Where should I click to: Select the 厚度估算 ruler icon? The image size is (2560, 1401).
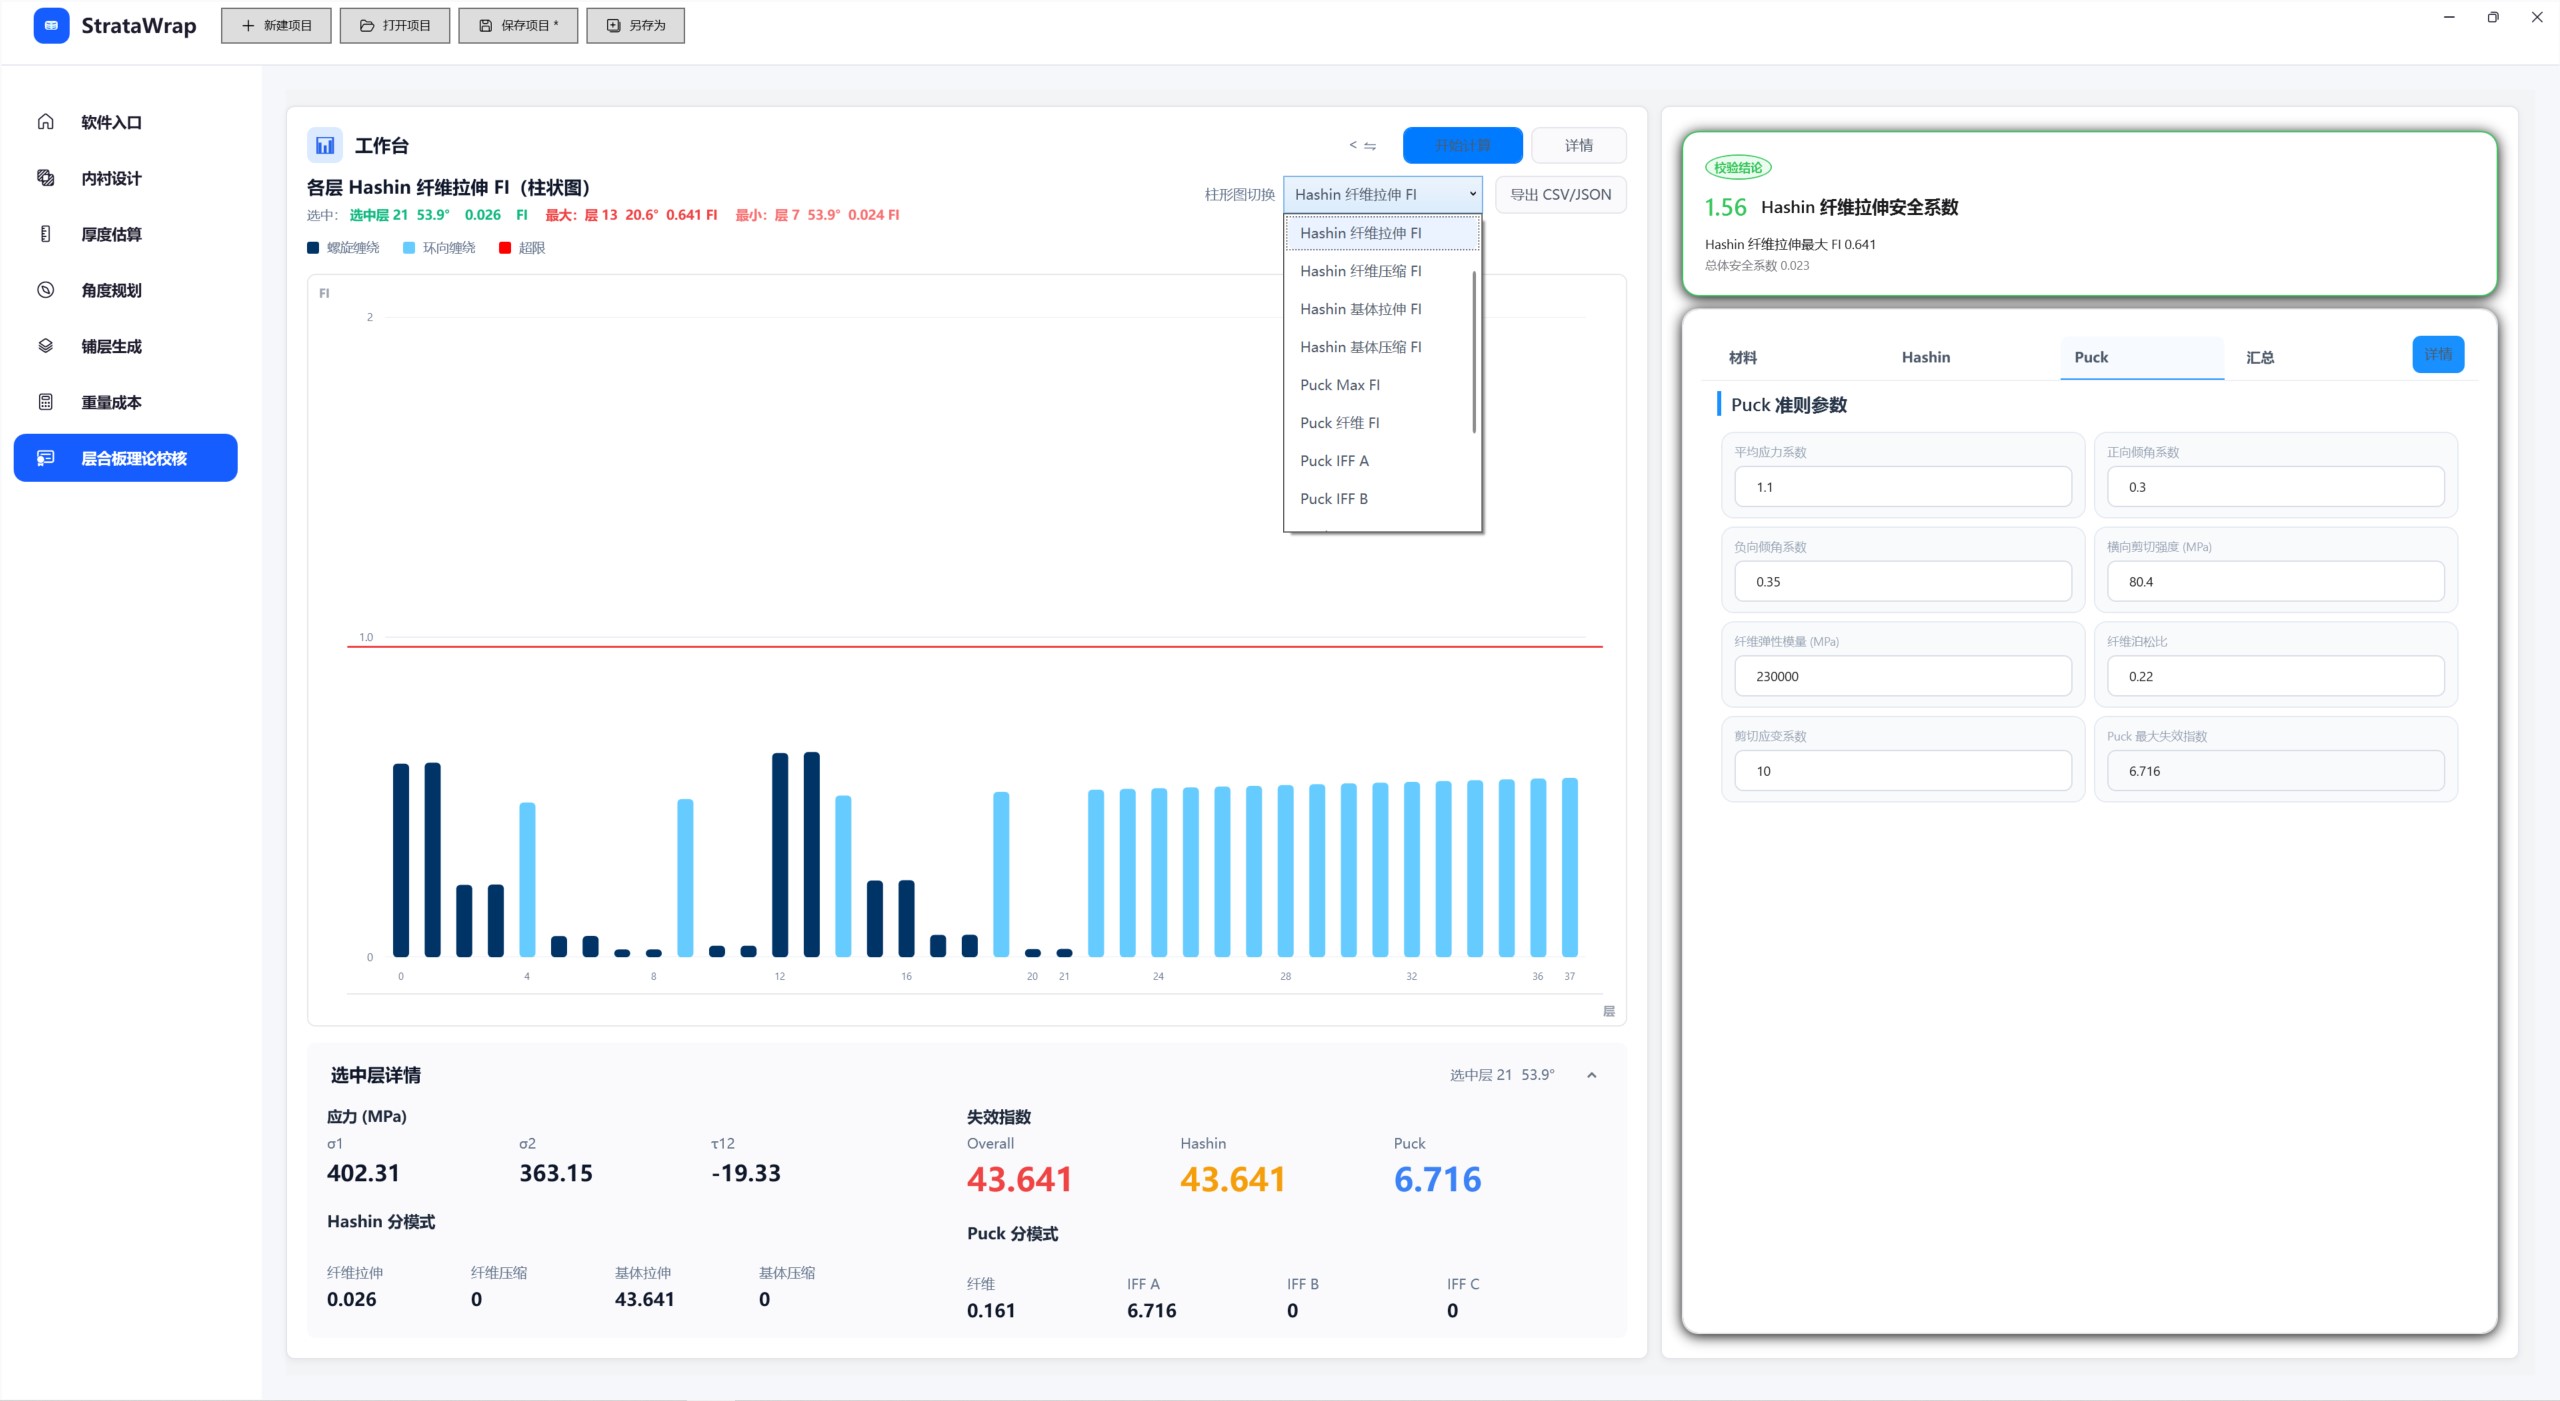(x=45, y=234)
